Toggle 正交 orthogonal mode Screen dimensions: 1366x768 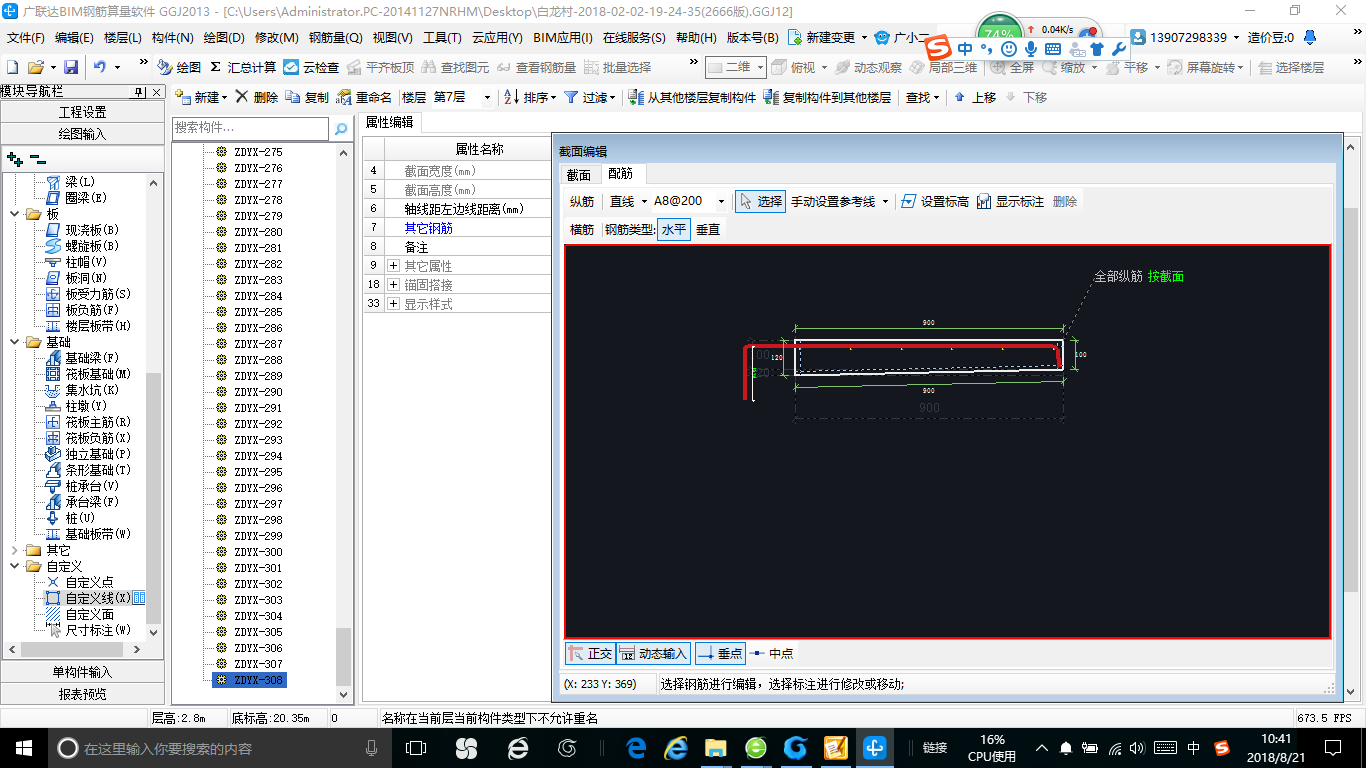(590, 653)
